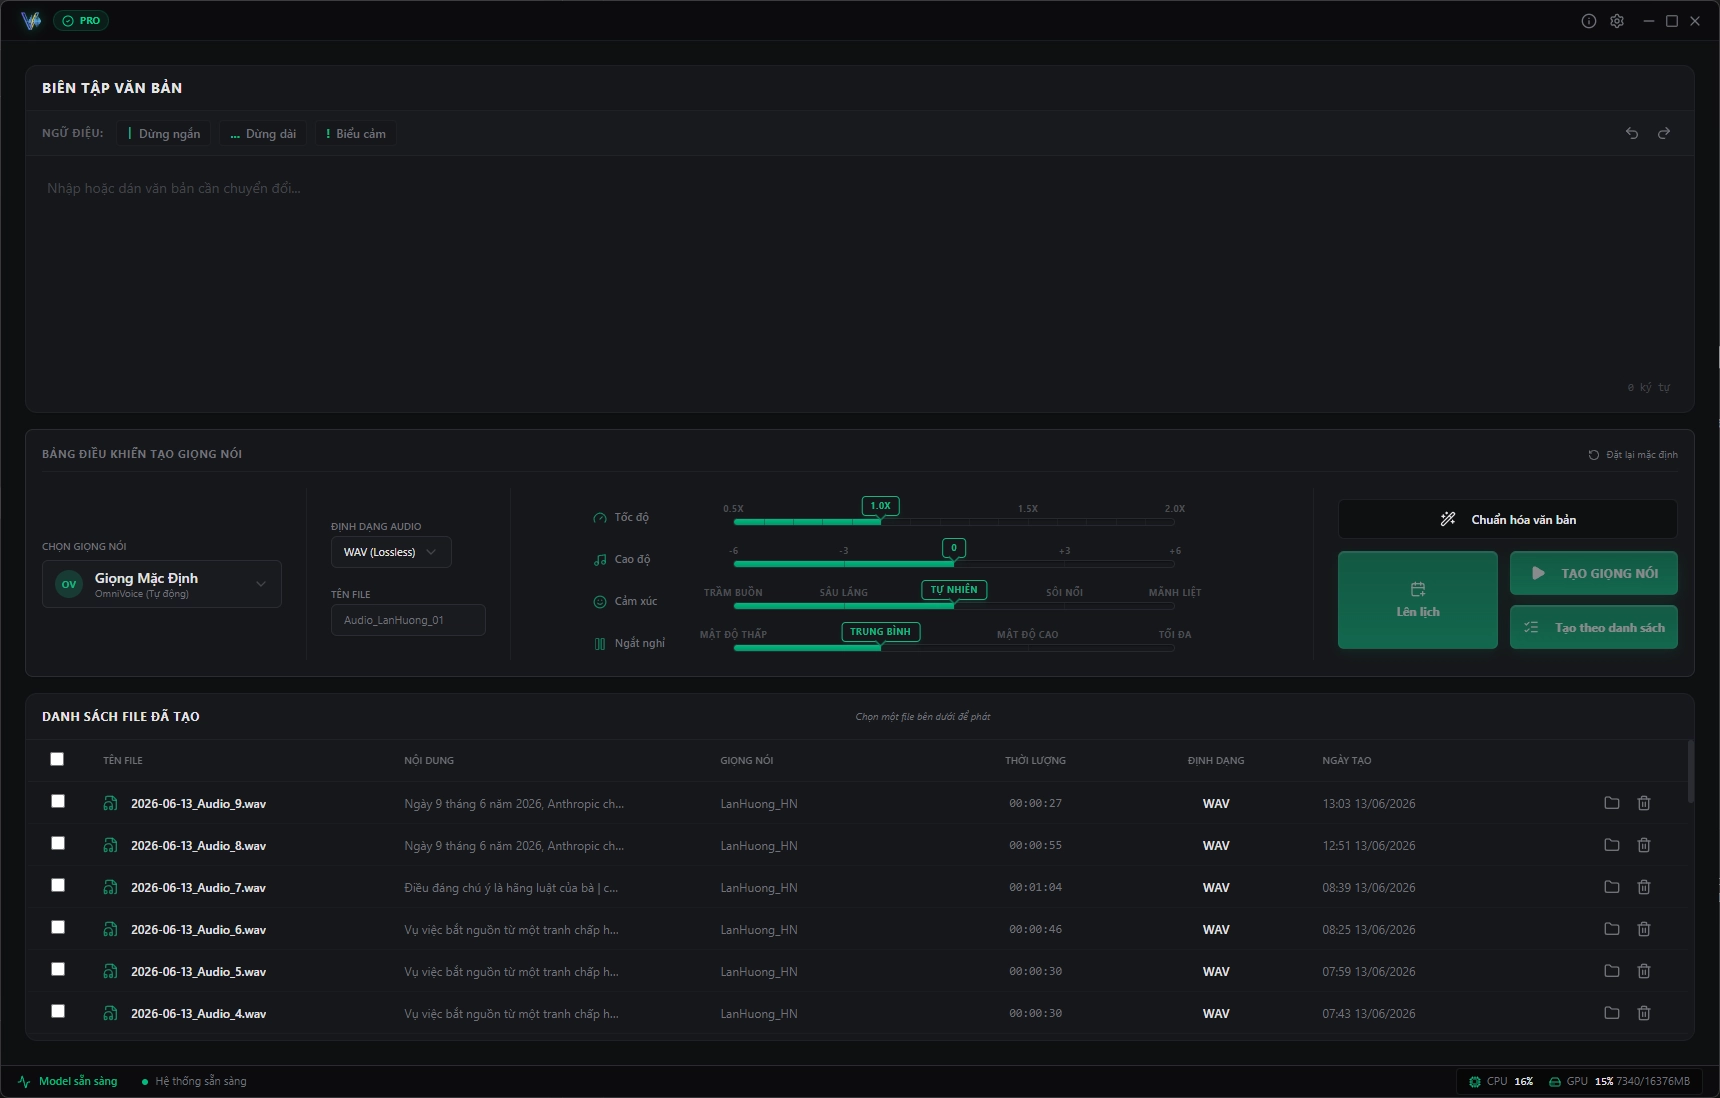Open folder for 2026-06-13_Audio_4.wav
Screen dimensions: 1720x1098
tap(1612, 1013)
